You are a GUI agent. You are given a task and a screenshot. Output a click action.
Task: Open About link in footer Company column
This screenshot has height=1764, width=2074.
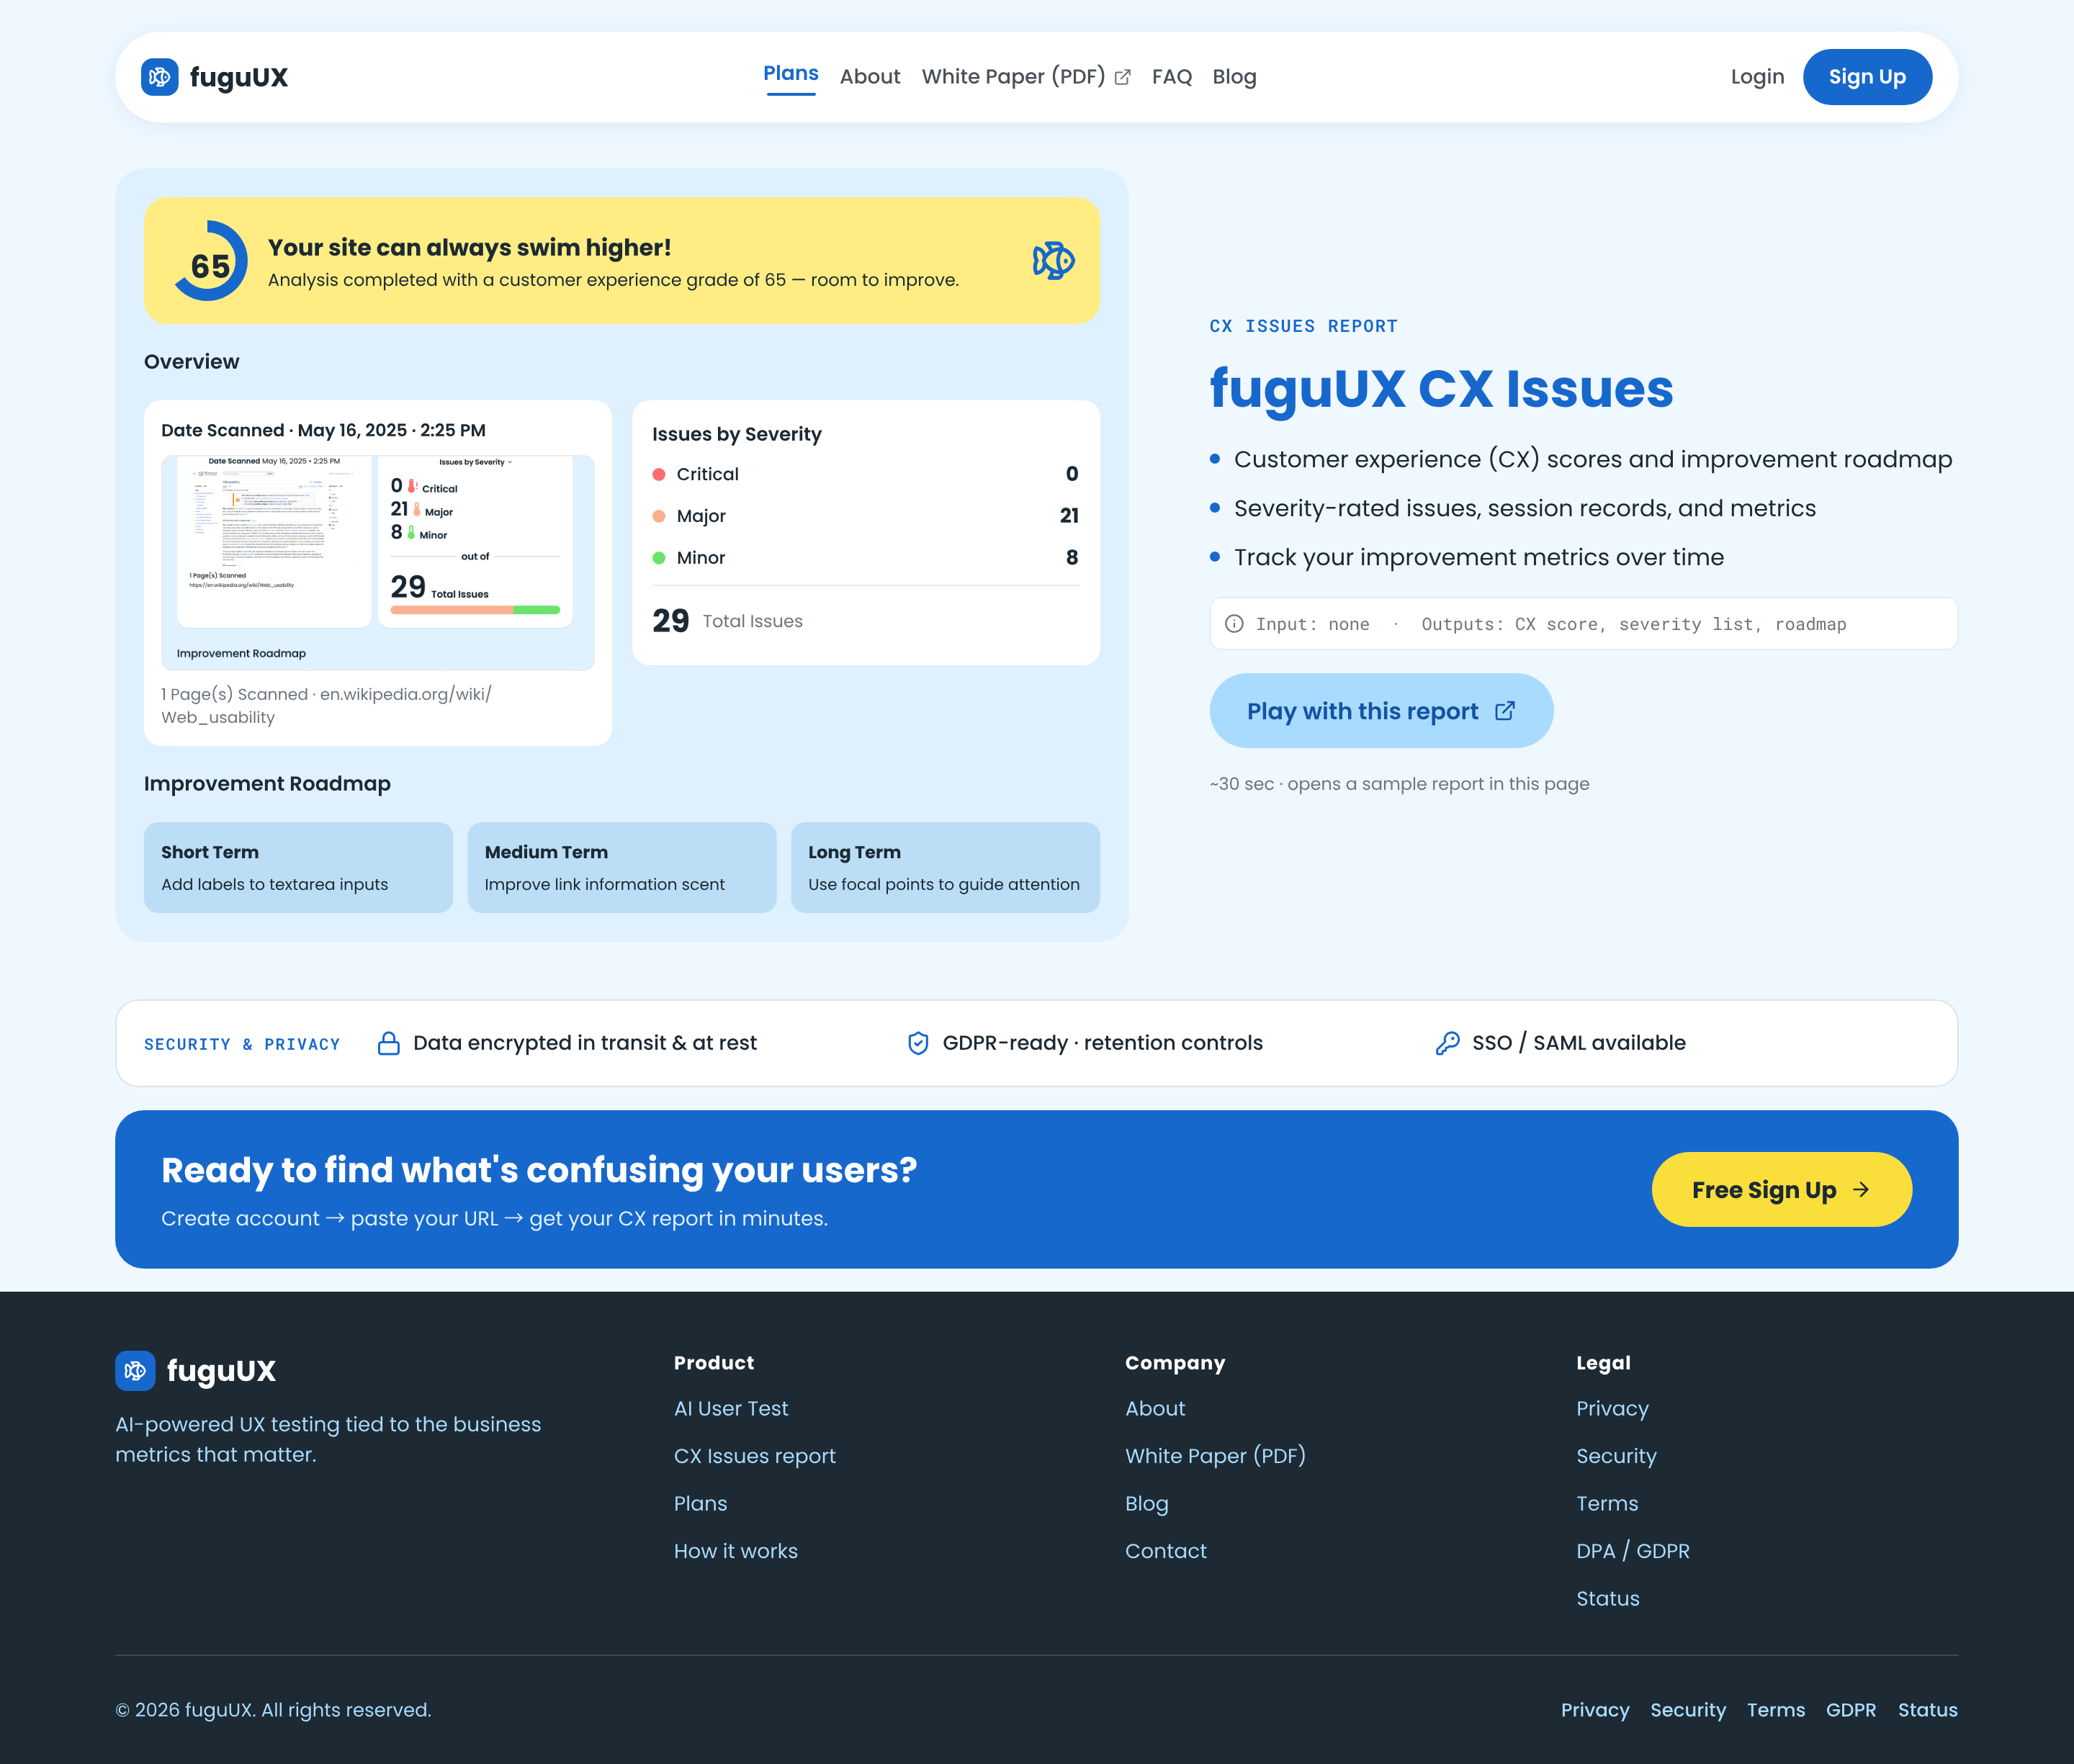coord(1155,1409)
